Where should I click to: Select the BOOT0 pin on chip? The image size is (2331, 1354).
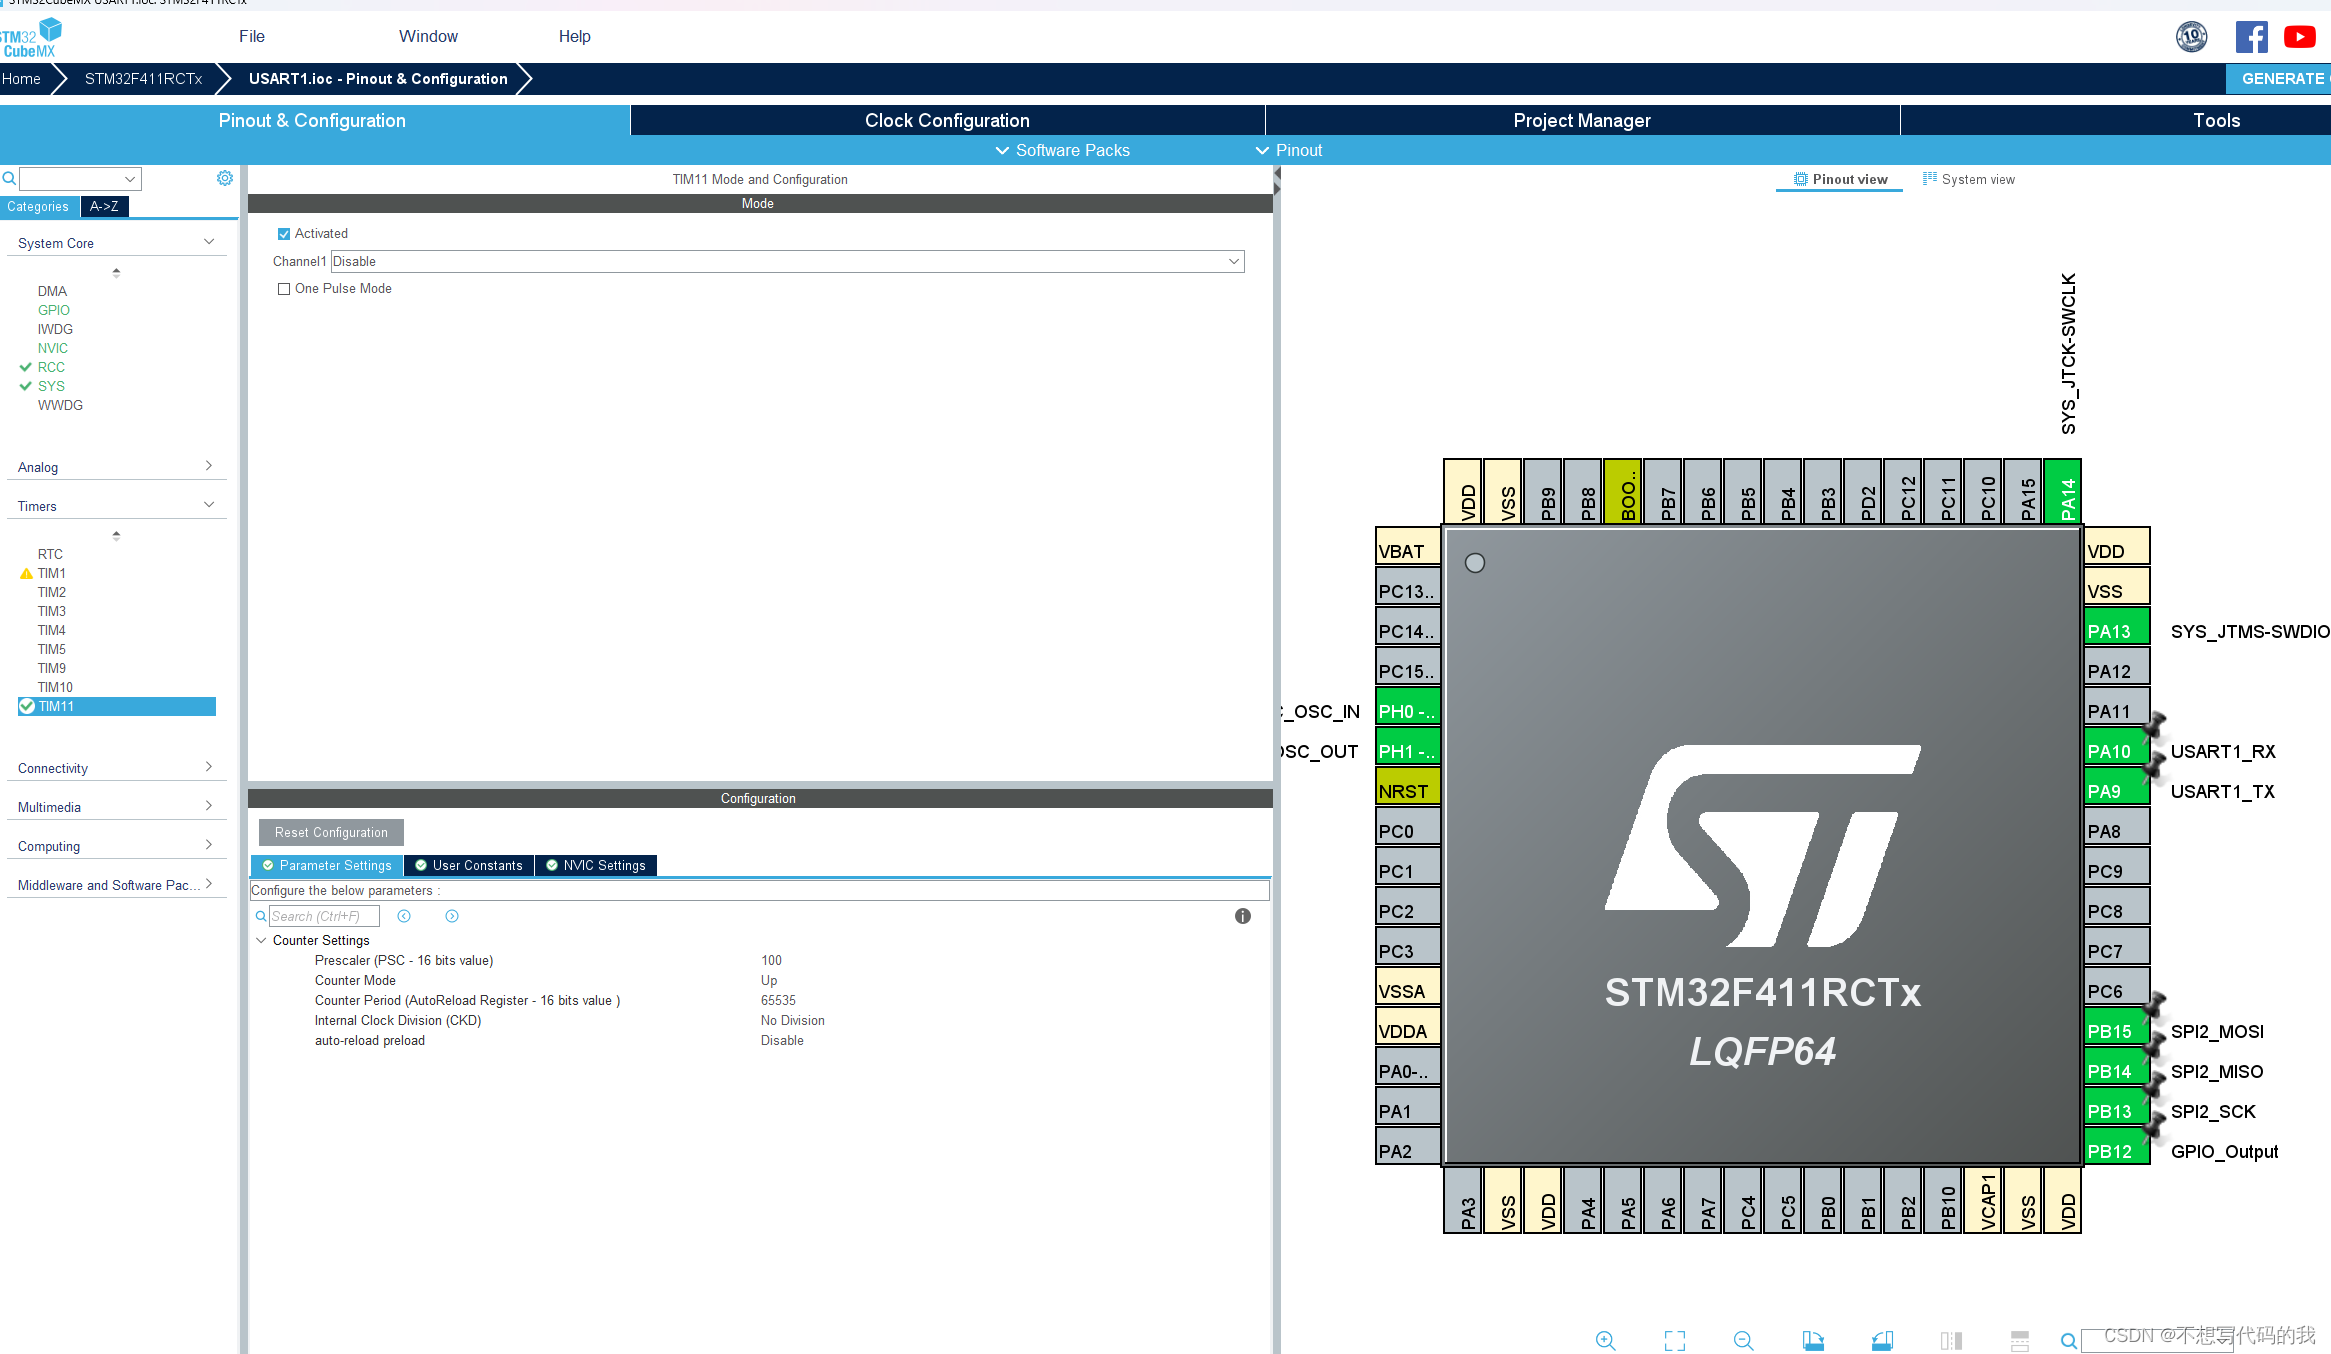(1623, 491)
